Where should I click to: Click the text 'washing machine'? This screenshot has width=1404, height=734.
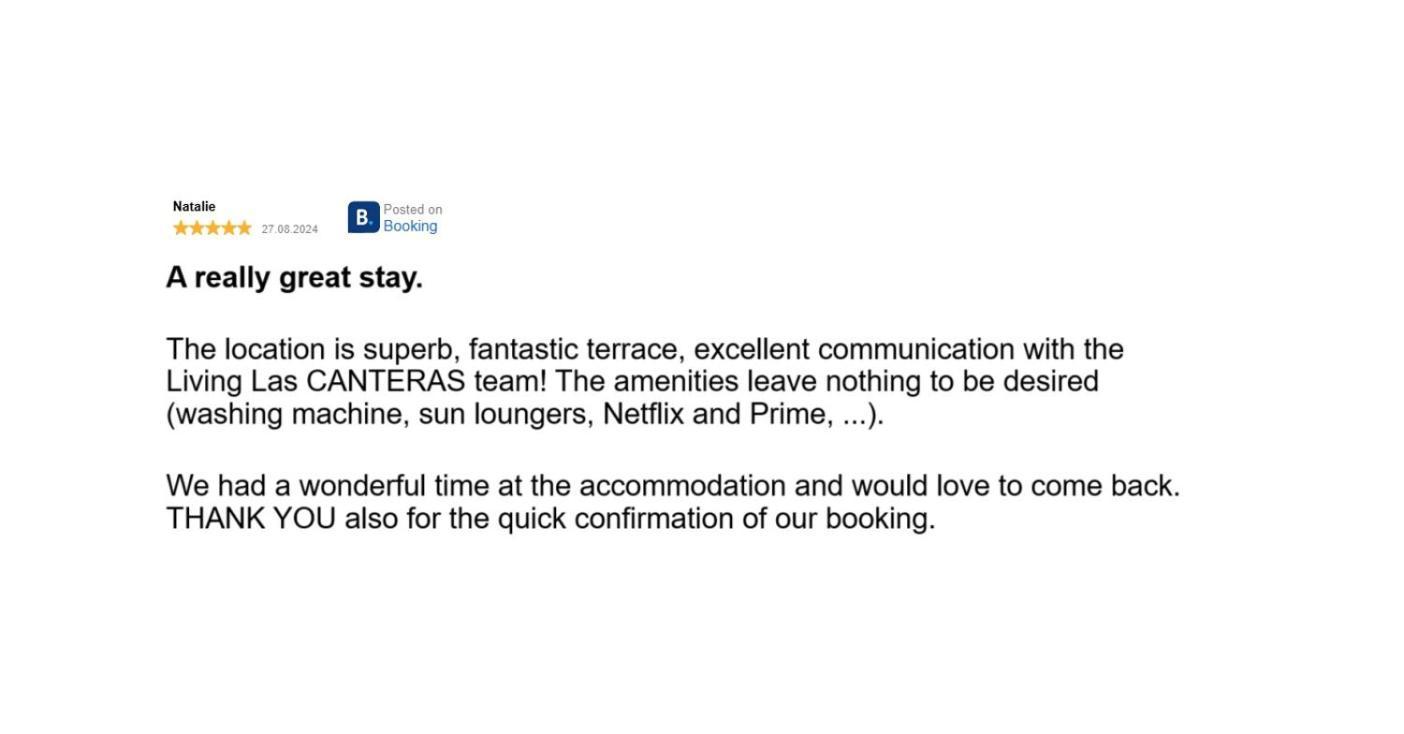click(288, 414)
